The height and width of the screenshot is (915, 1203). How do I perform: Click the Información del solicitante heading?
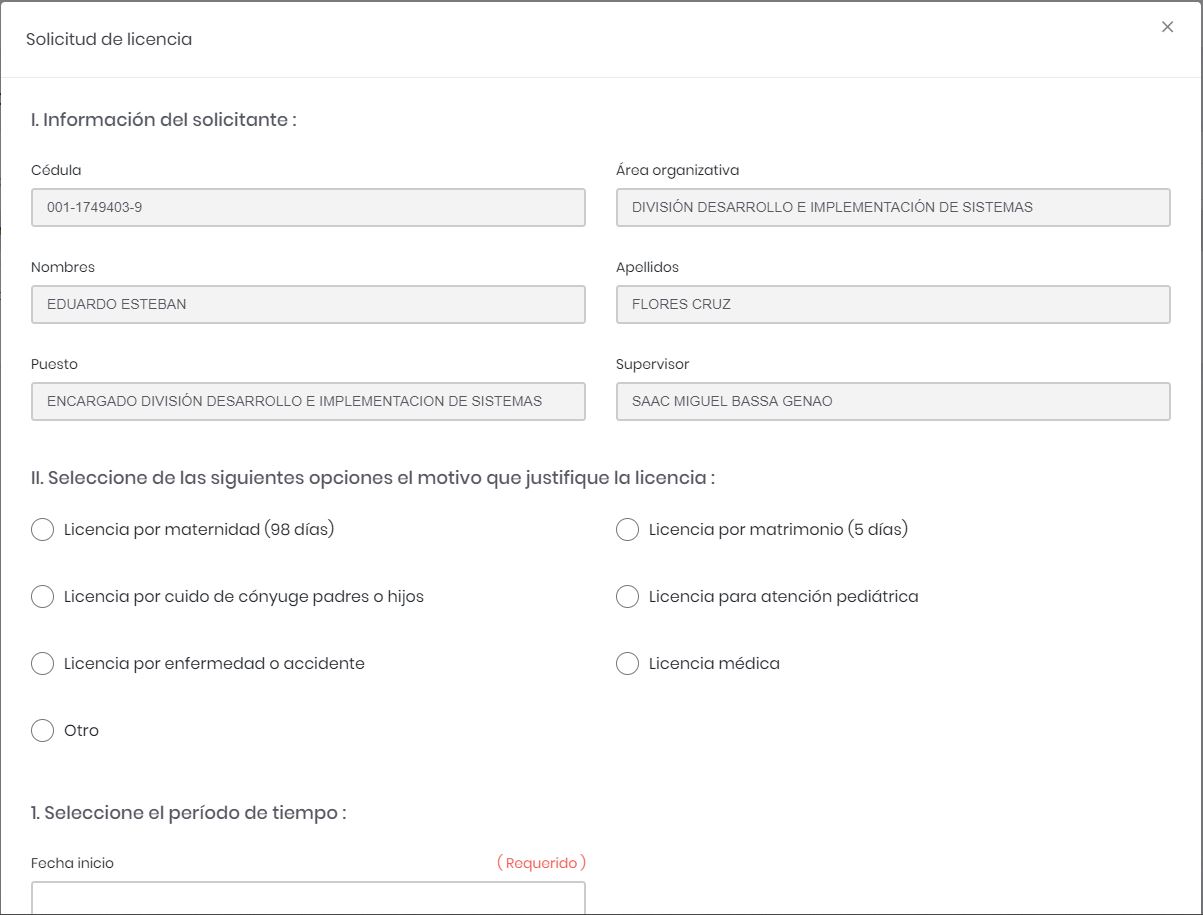[164, 120]
